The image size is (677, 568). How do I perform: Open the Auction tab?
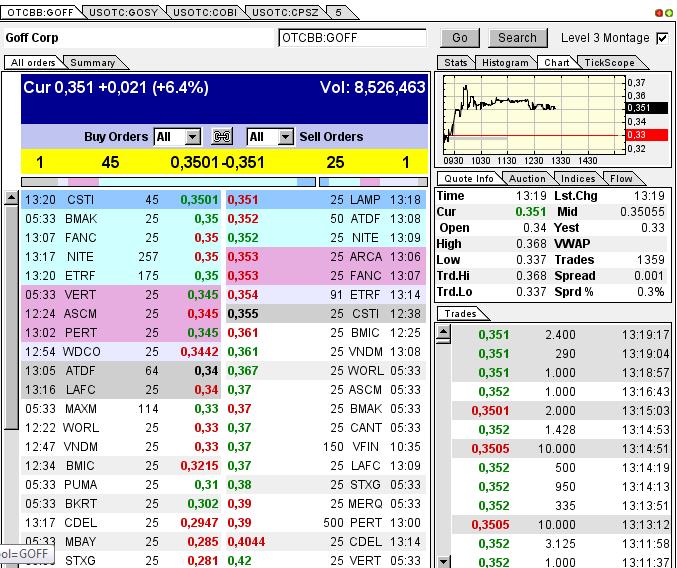pyautogui.click(x=527, y=178)
